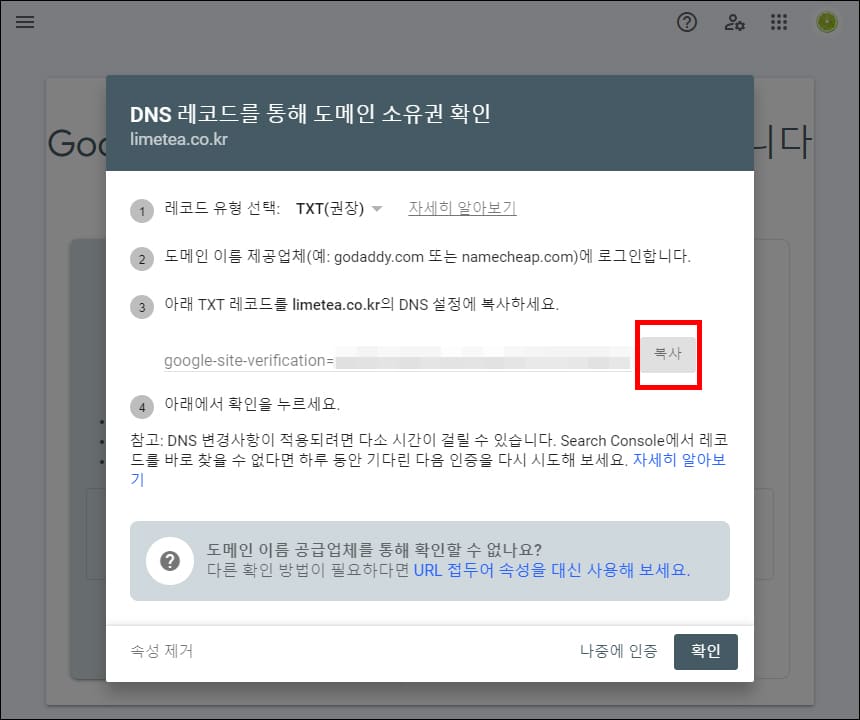Screen dimensions: 860x720
Task: Click the question mark icon in the blue banner
Action: coord(170,560)
